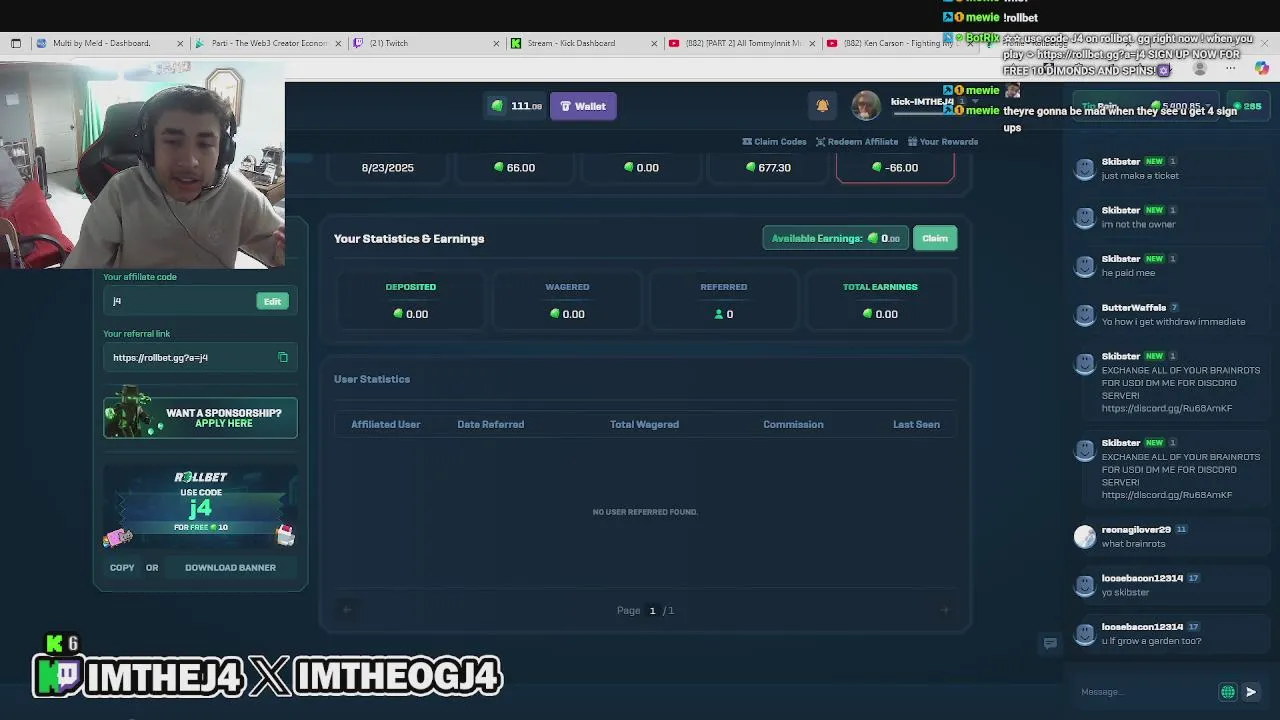The width and height of the screenshot is (1280, 720).
Task: Click Skibster's 'just make a ticket' message
Action: pos(1140,176)
